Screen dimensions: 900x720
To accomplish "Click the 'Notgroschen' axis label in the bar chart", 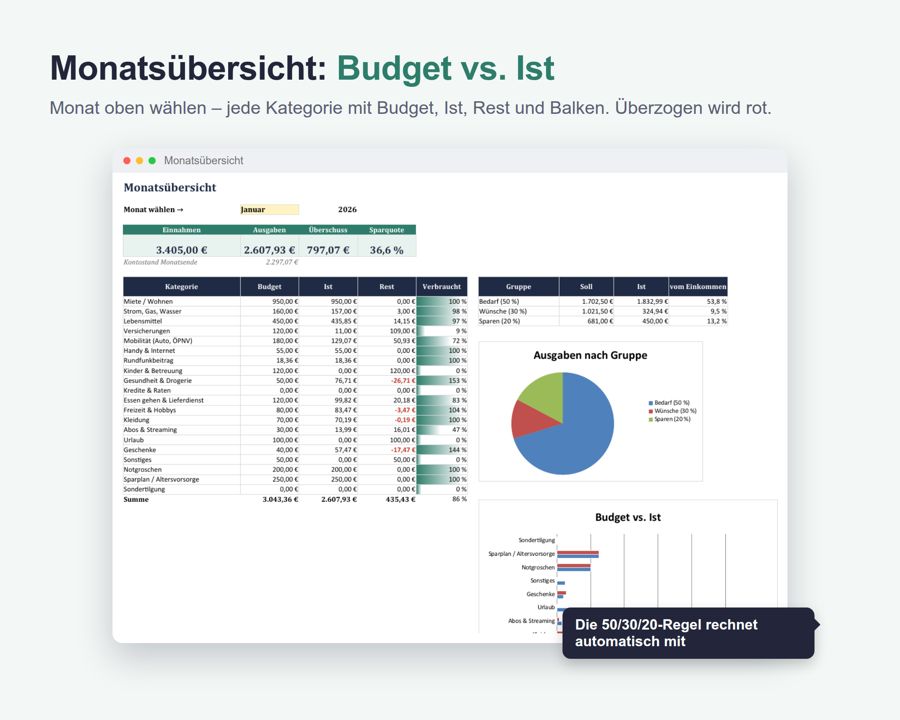I will coord(538,567).
